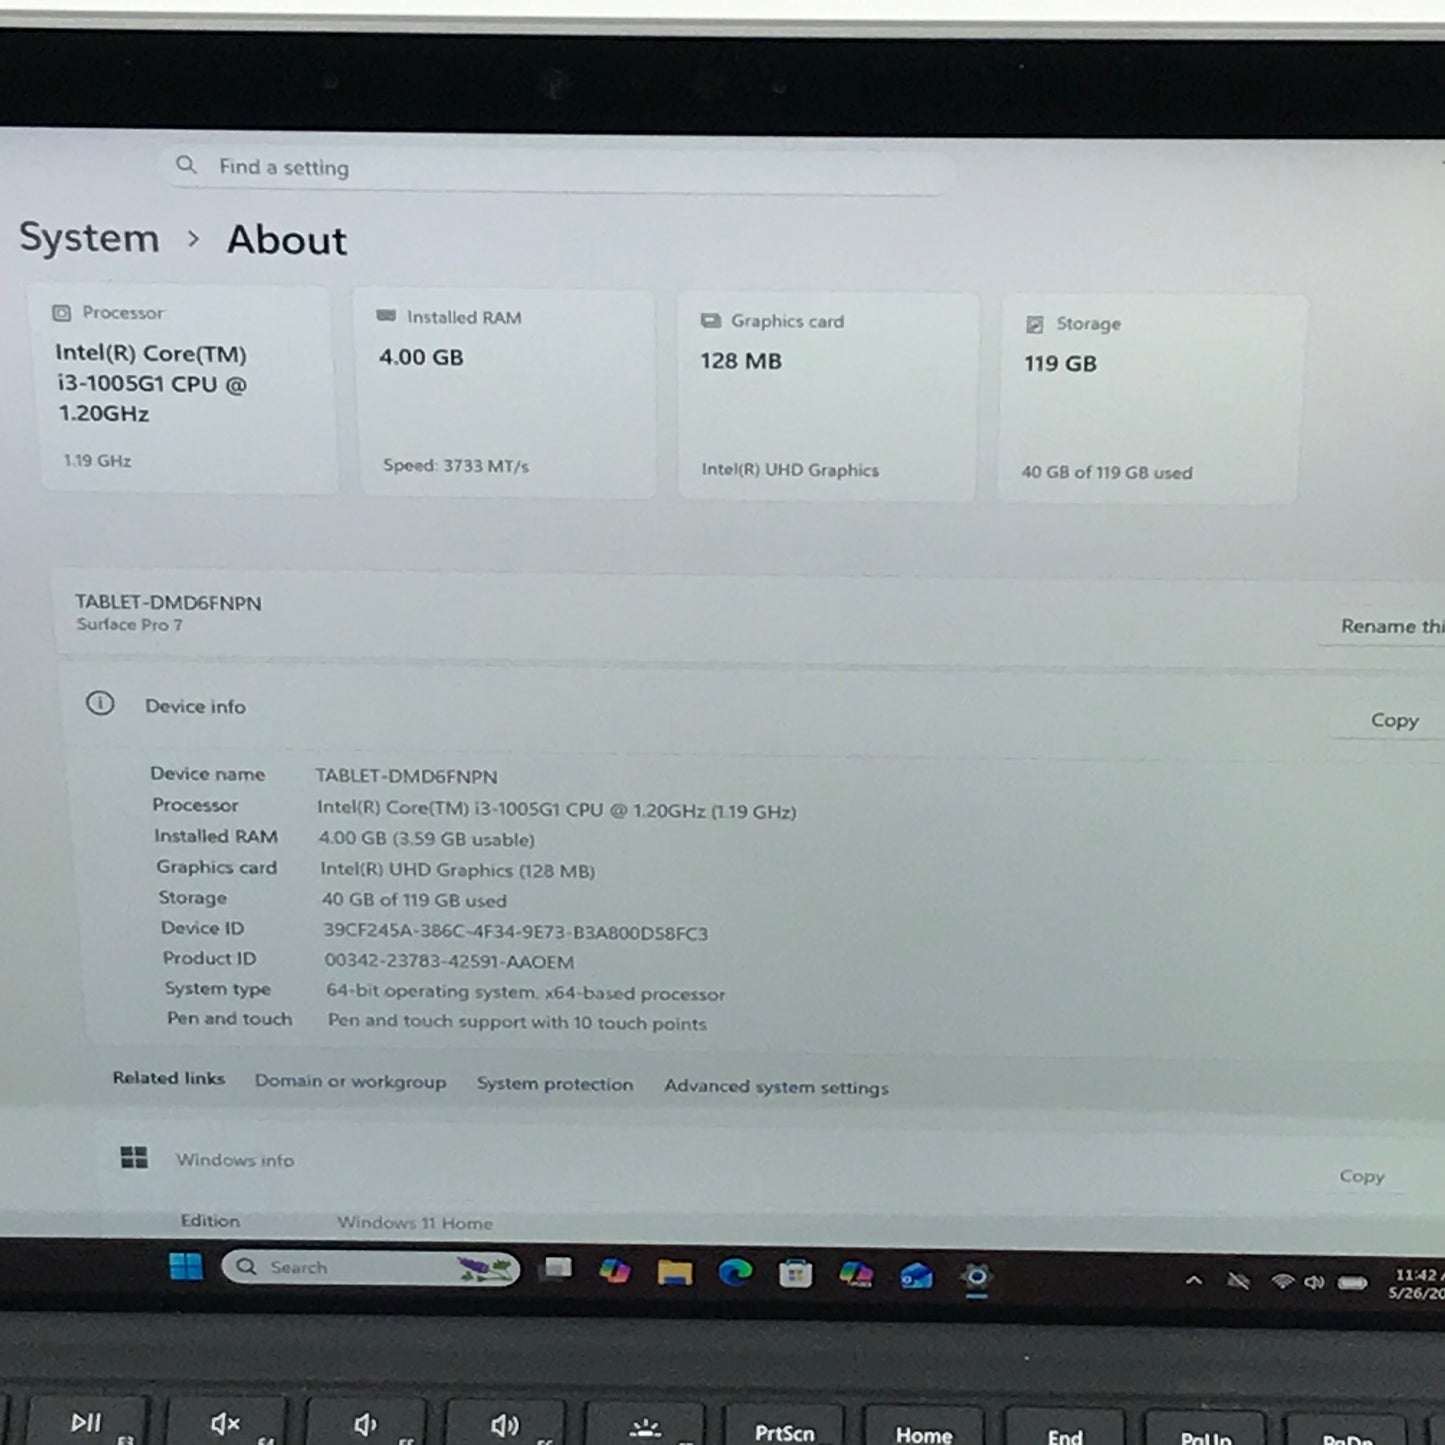Open Advanced system settings link
The image size is (1445, 1445).
(776, 1087)
